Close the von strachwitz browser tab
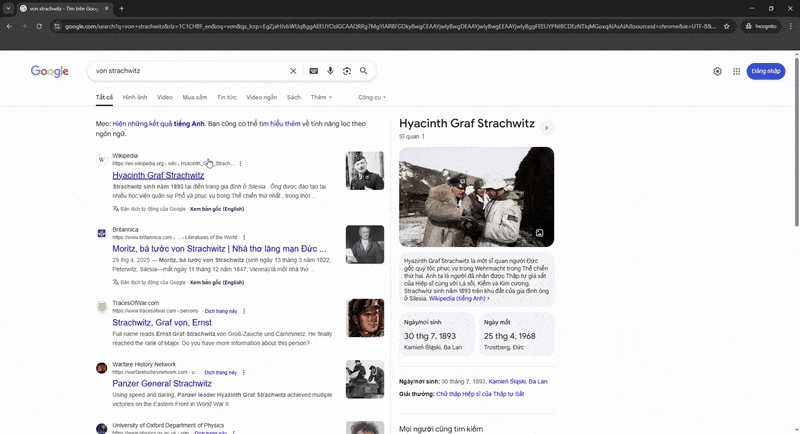Viewport: 800px width, 434px height. click(106, 8)
